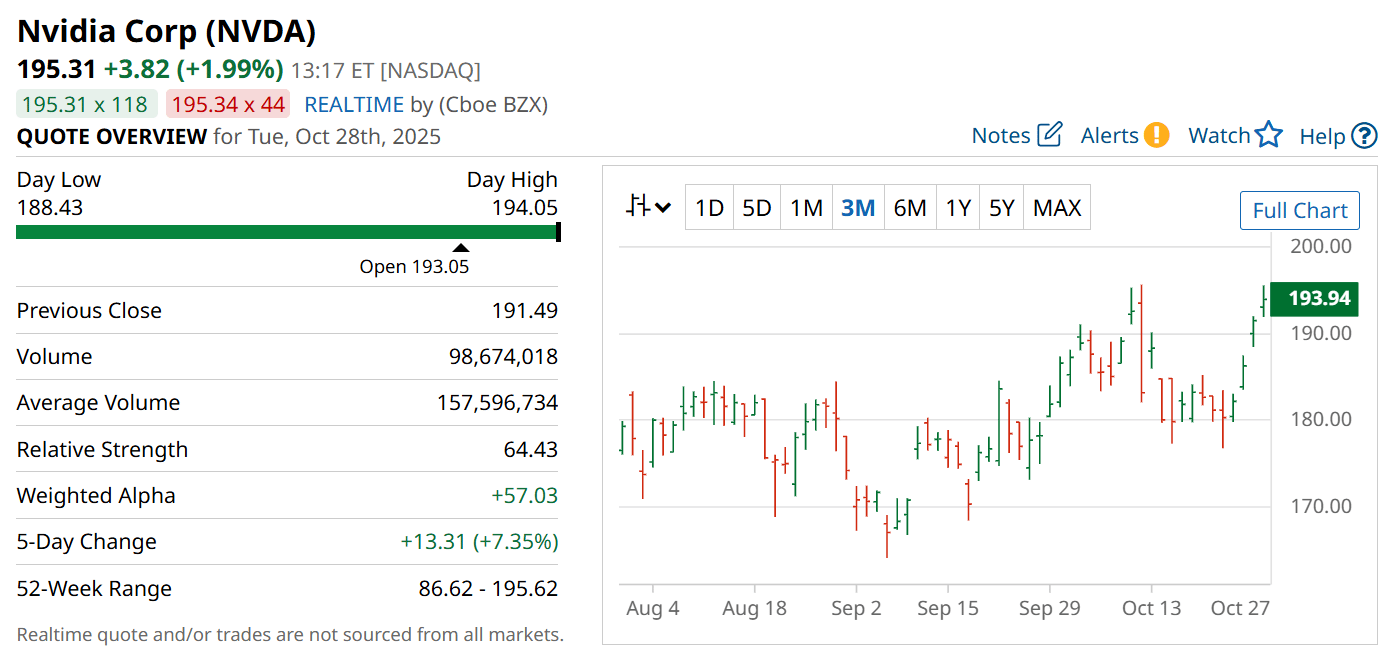Click the red ask price 195.34 x 44

(228, 104)
